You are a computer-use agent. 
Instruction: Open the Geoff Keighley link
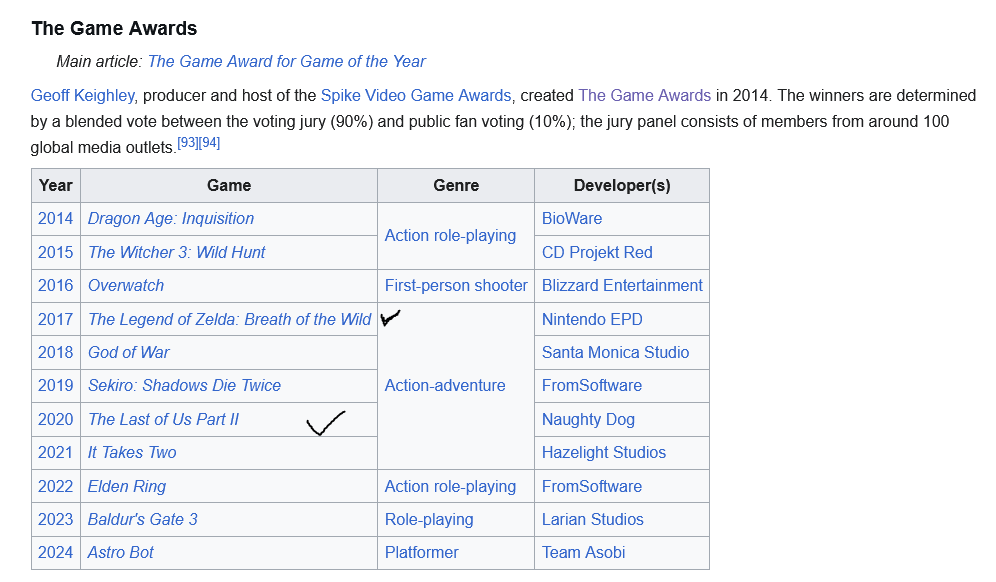83,95
